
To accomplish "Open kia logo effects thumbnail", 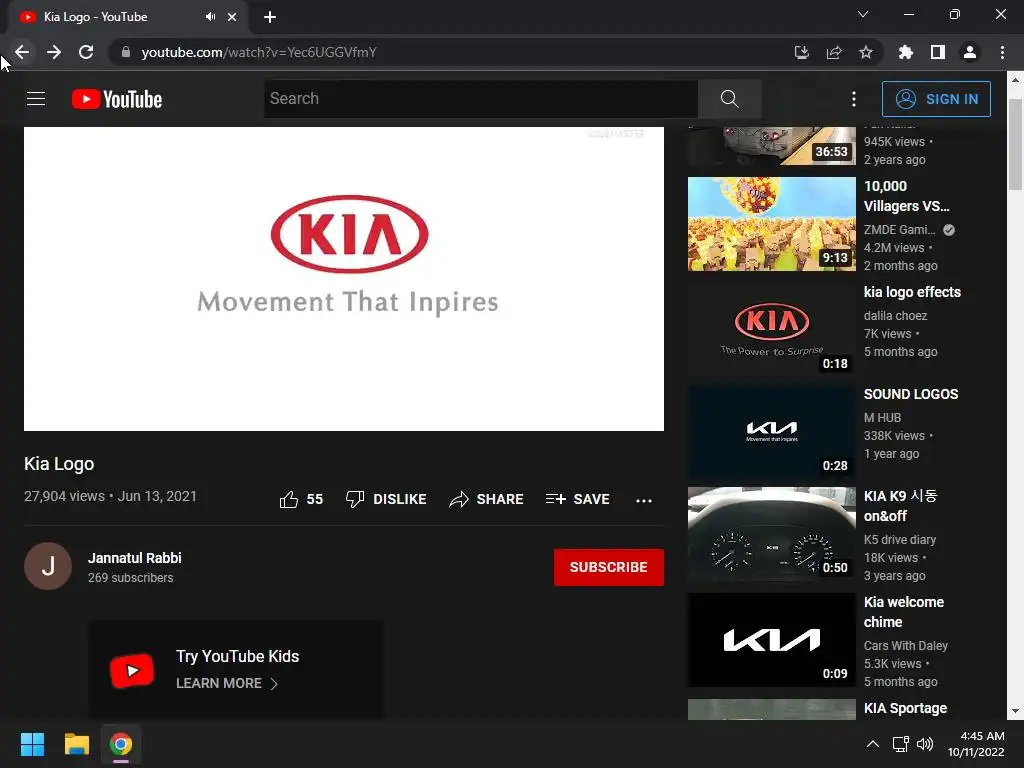I will pos(771,330).
